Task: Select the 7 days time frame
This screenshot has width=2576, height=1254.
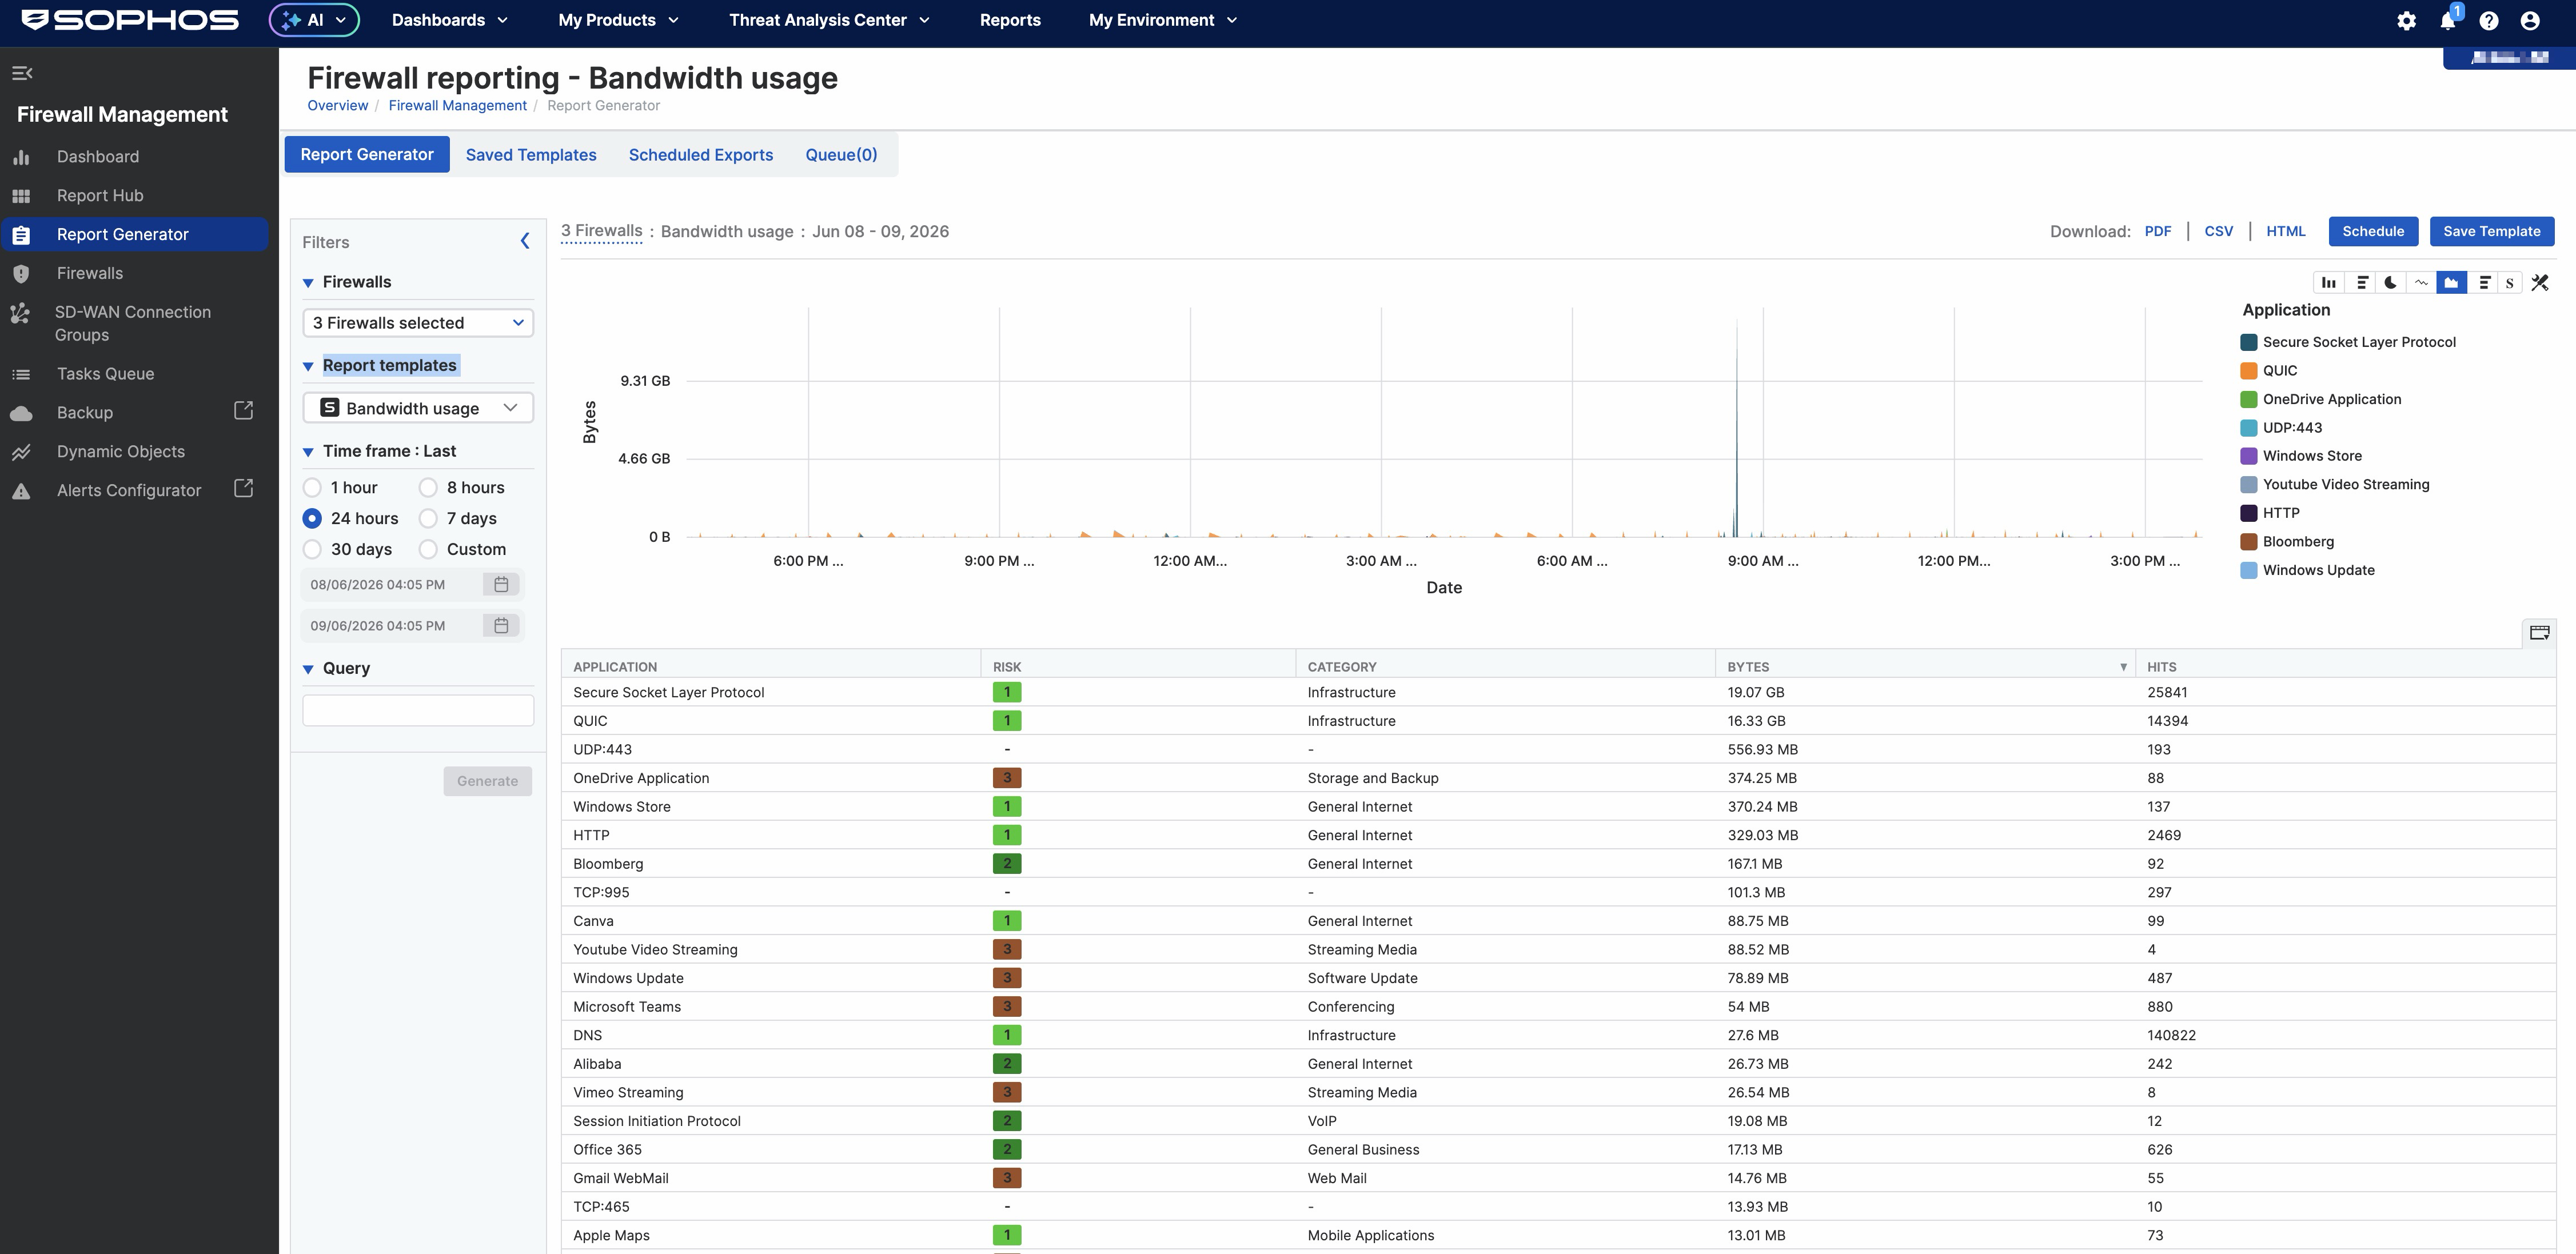Action: (x=428, y=519)
